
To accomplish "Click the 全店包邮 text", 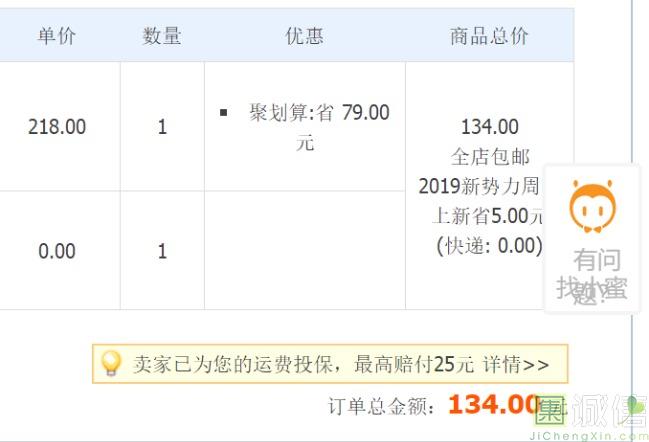I will click(x=489, y=157).
